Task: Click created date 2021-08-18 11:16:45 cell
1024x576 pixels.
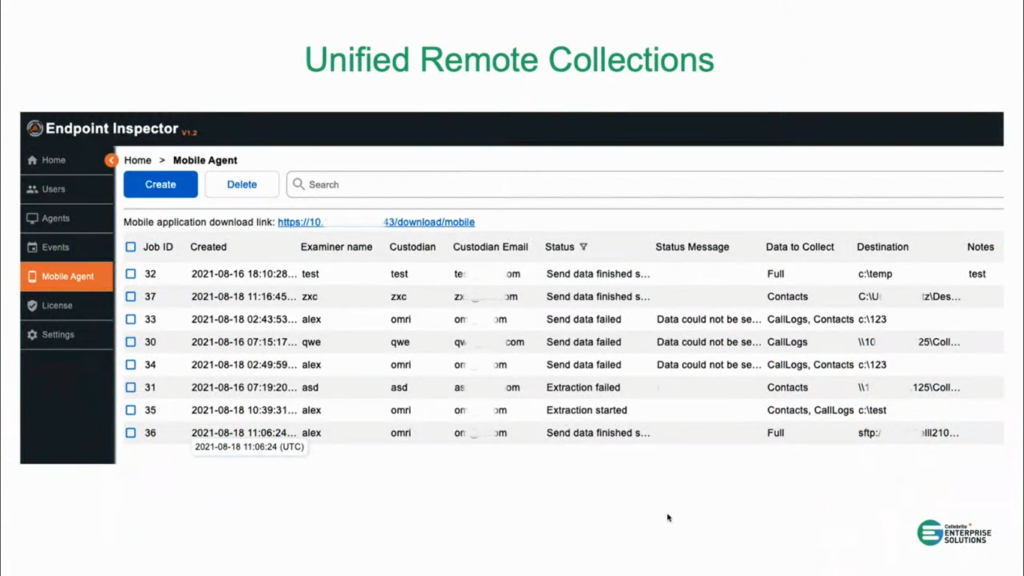Action: coord(244,296)
